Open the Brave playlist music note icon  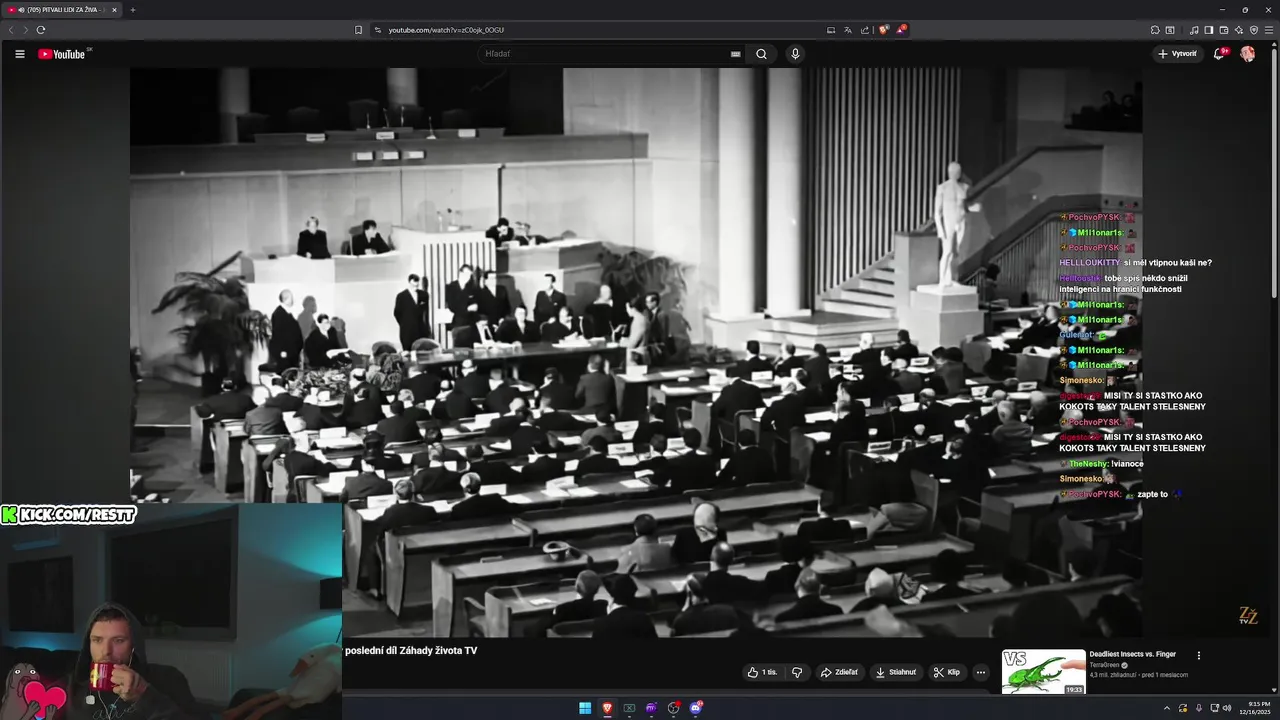(x=1194, y=30)
